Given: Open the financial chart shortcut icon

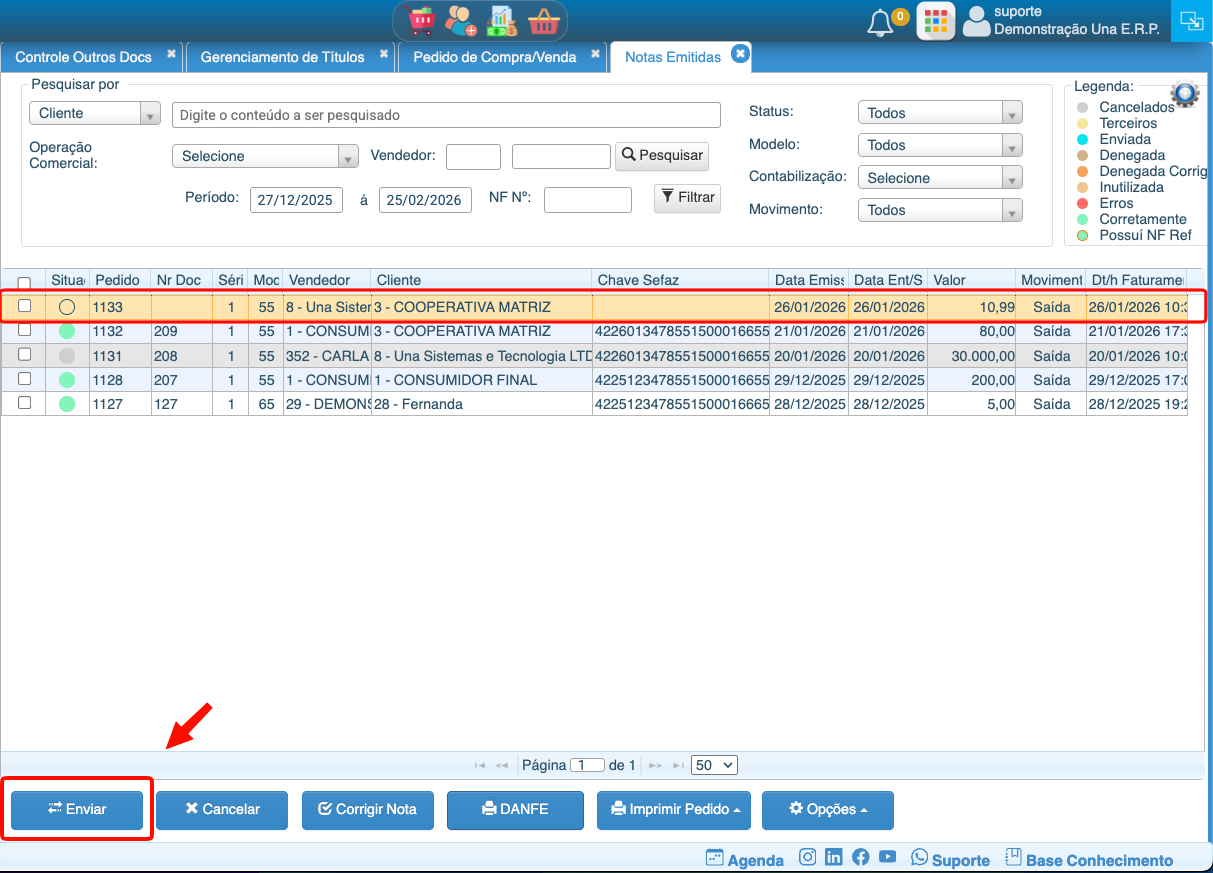Looking at the screenshot, I should coord(501,21).
